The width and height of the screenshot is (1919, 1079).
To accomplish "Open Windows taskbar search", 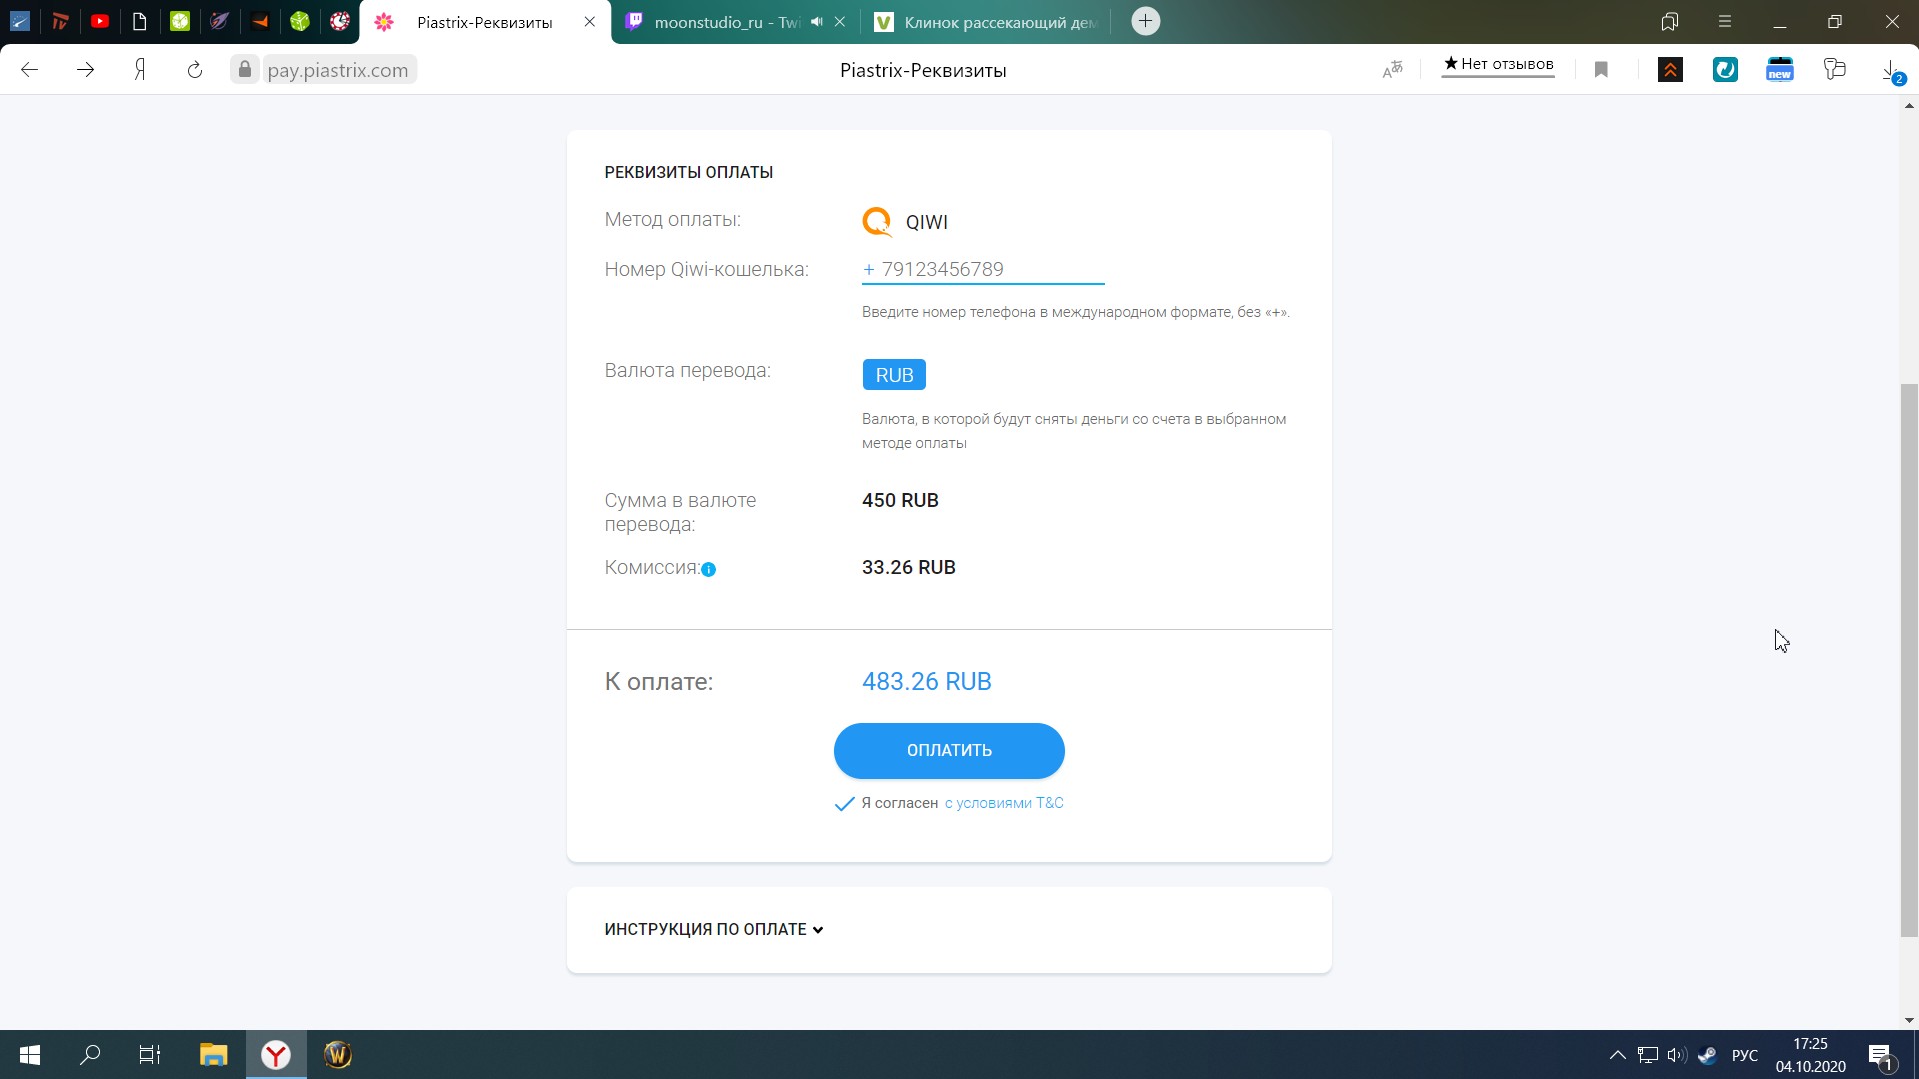I will (x=90, y=1055).
